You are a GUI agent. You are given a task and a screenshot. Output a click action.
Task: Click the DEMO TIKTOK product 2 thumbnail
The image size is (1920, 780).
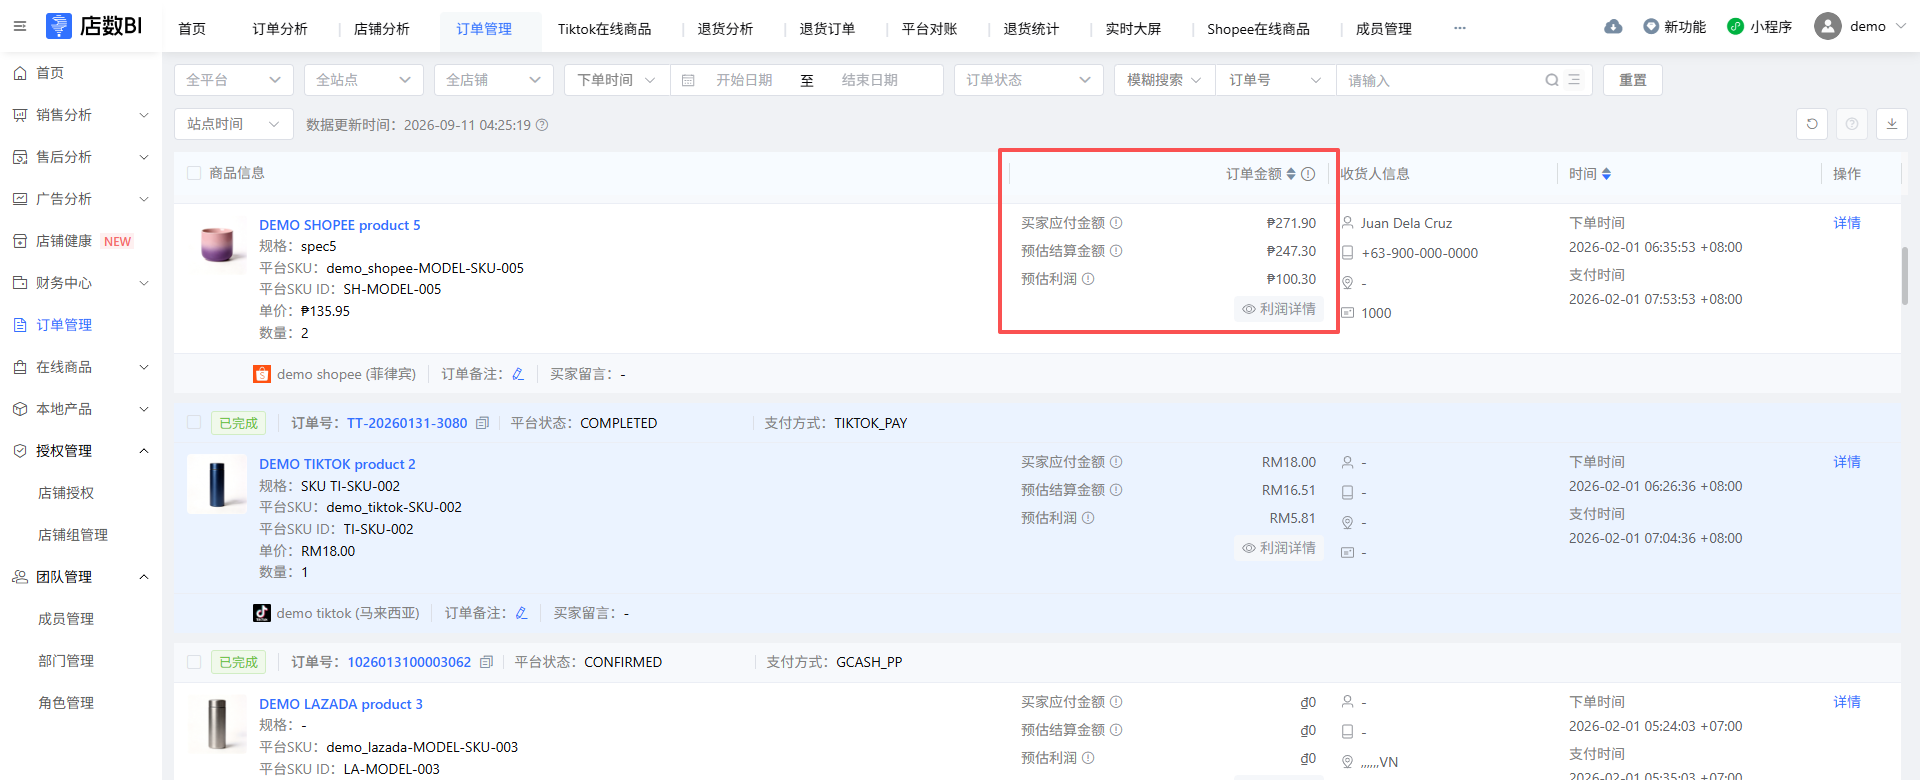217,484
